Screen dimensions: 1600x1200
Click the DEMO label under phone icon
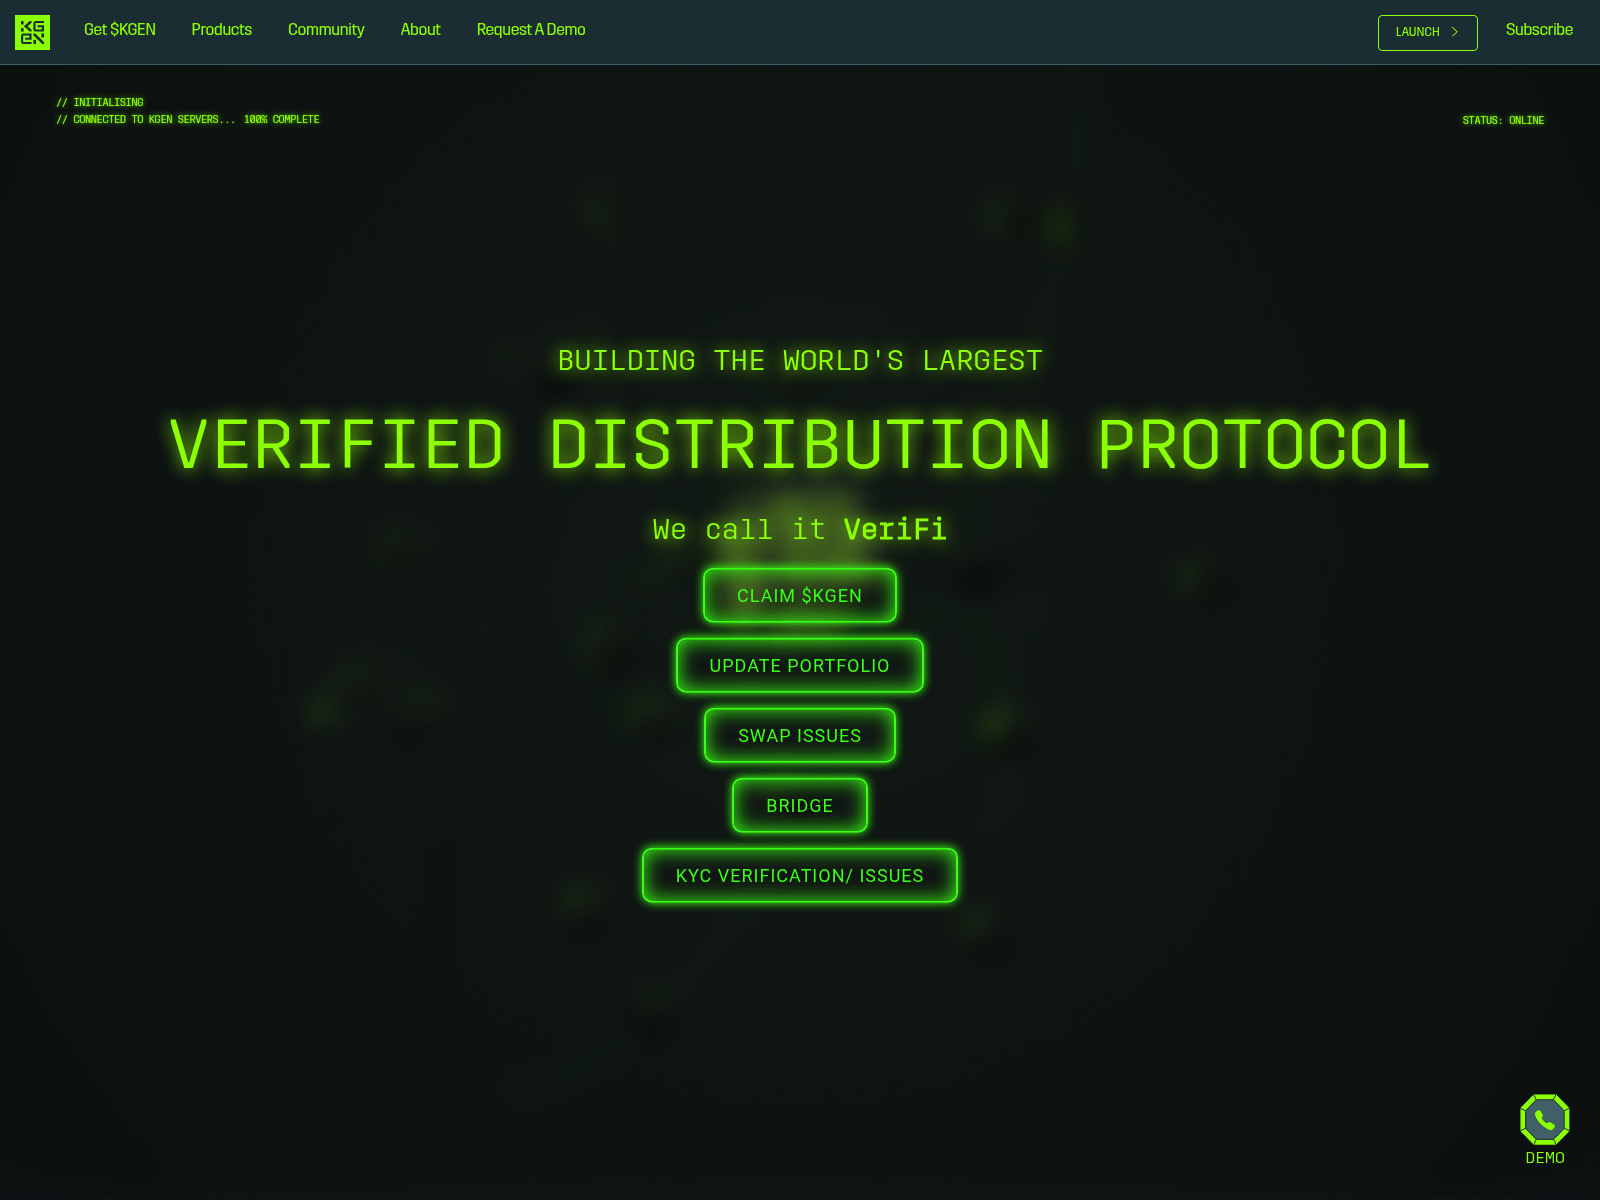click(1545, 1158)
